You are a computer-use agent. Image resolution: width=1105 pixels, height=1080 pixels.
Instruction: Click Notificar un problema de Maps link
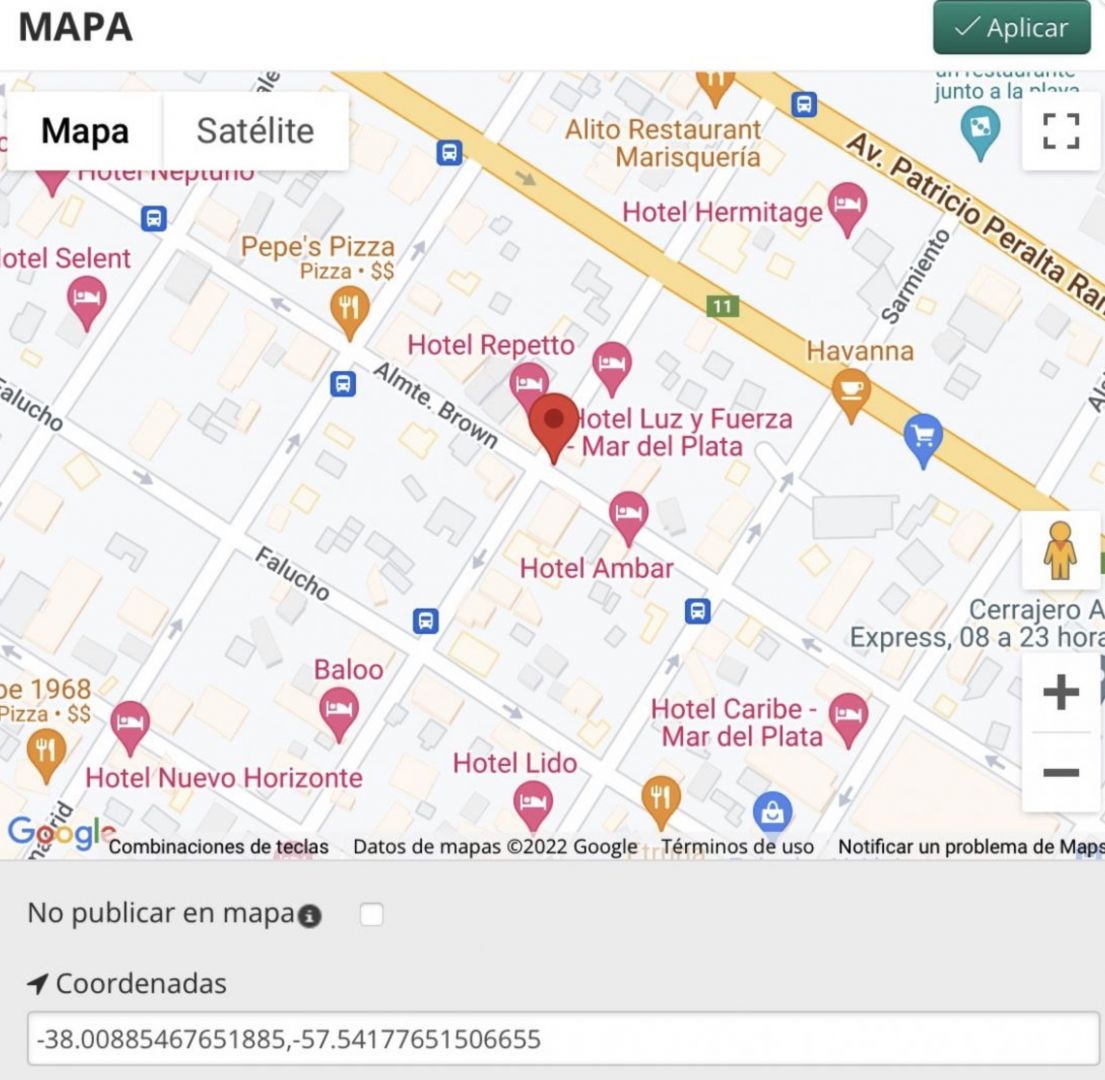coord(970,847)
